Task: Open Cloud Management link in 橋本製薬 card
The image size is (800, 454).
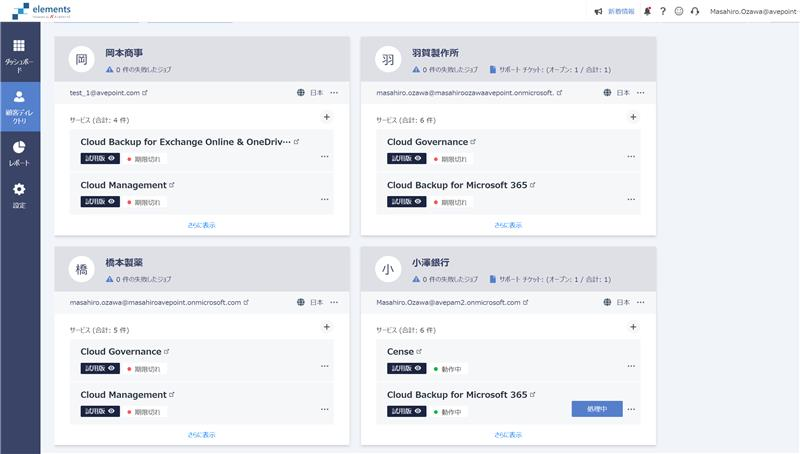Action: point(127,395)
